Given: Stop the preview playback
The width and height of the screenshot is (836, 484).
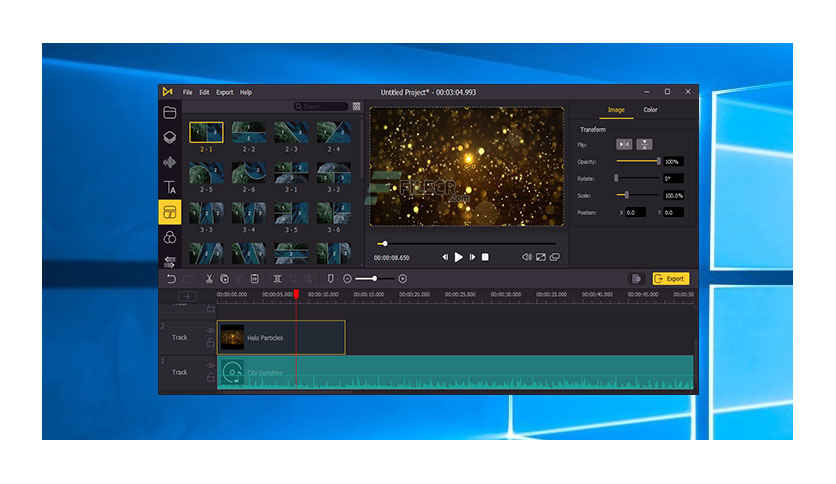Looking at the screenshot, I should point(485,257).
